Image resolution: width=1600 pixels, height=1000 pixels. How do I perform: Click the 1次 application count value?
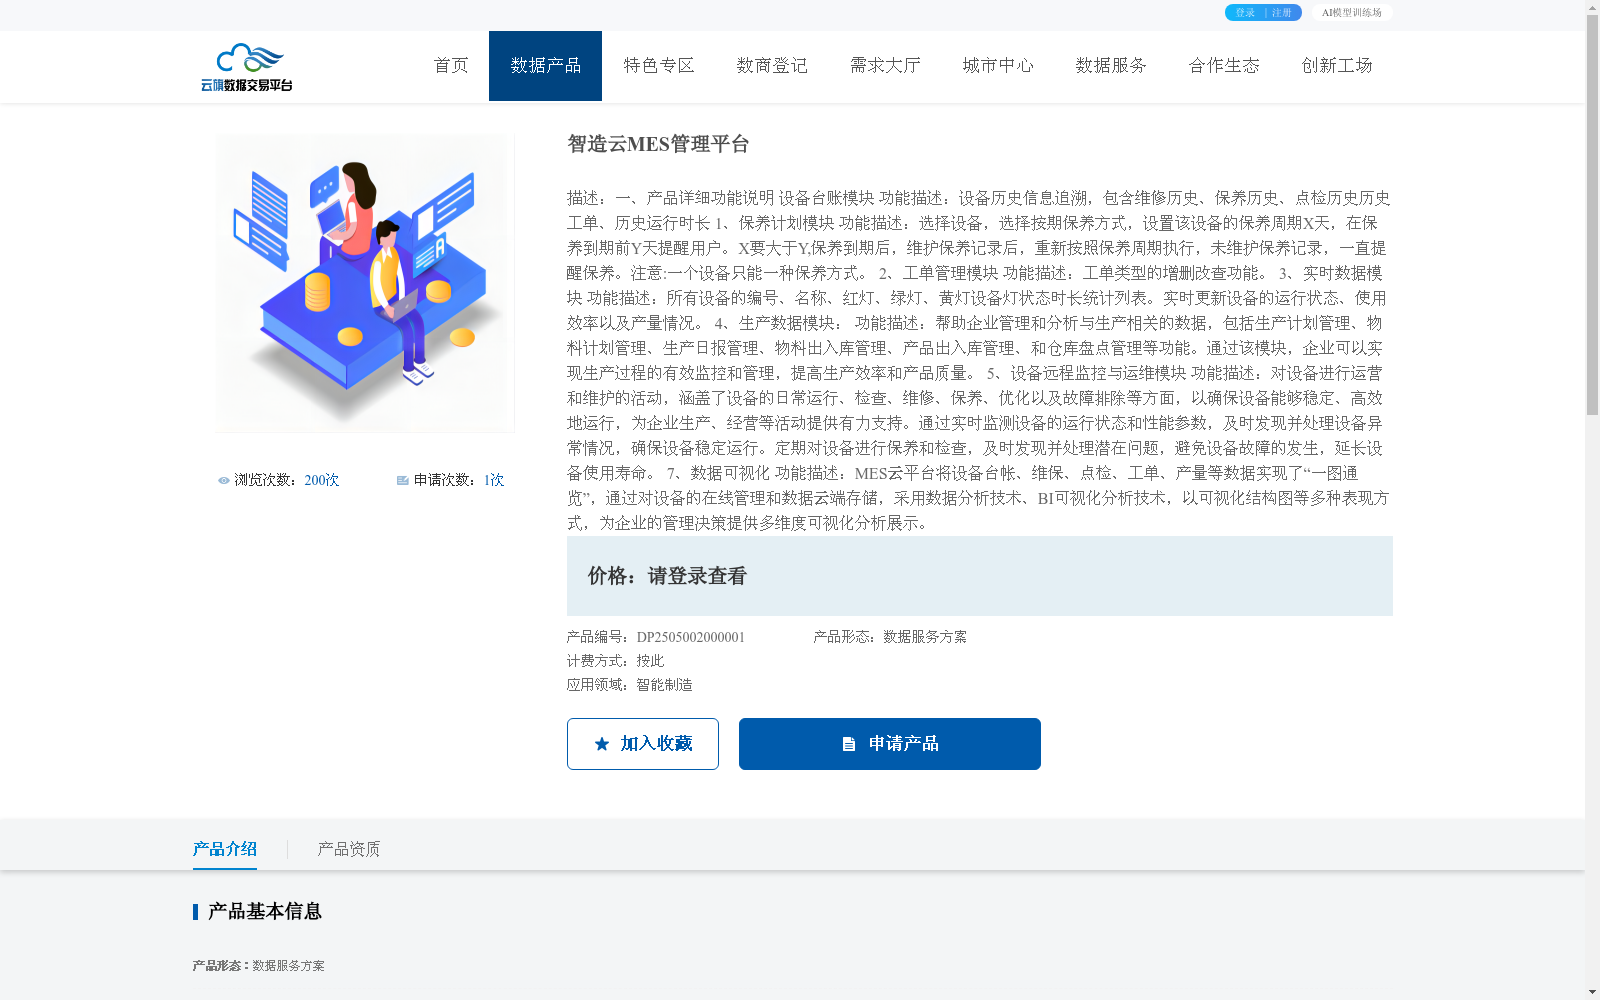click(494, 481)
